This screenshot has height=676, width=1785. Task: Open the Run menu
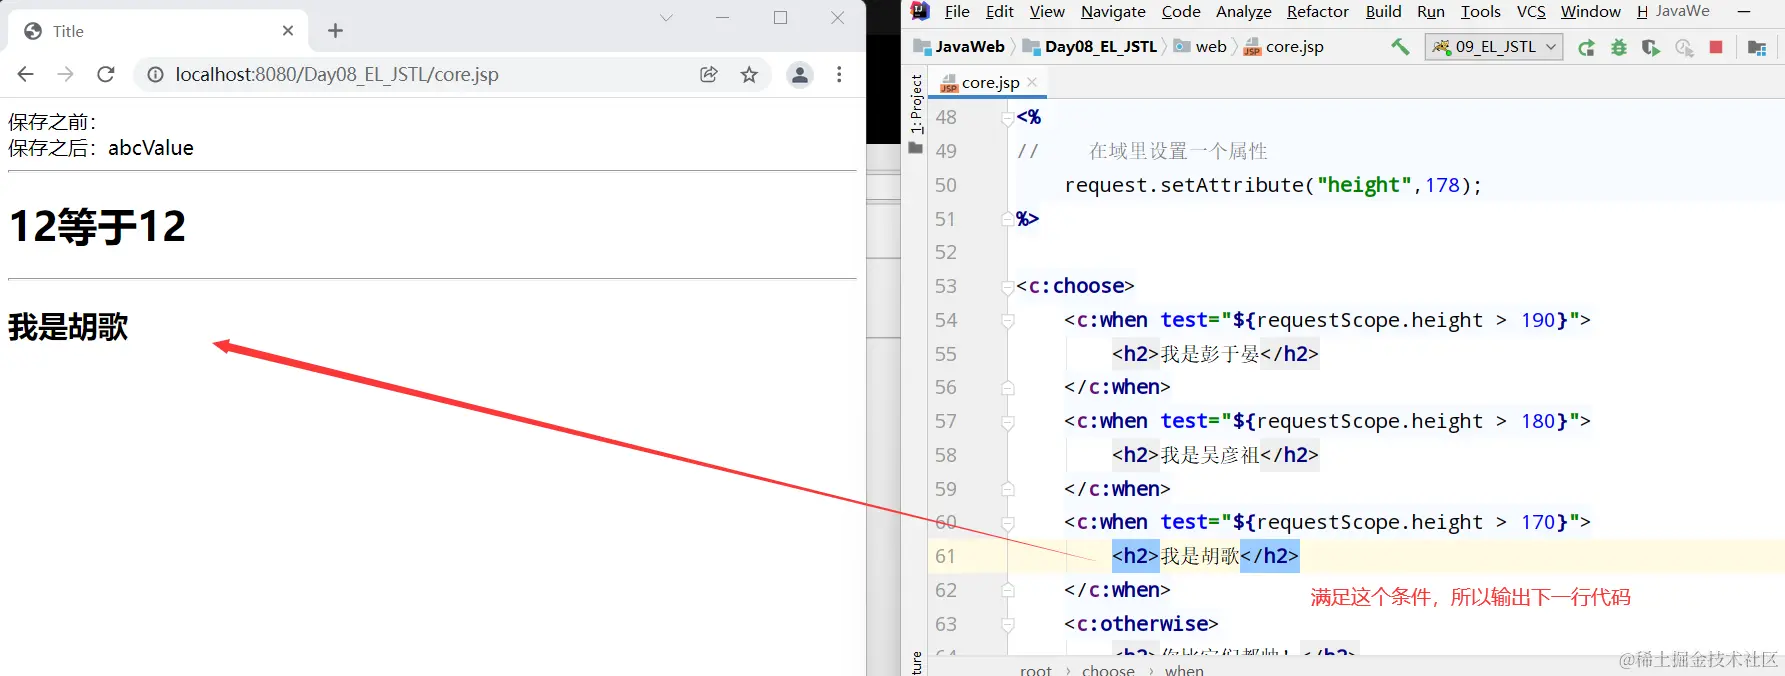click(x=1431, y=11)
